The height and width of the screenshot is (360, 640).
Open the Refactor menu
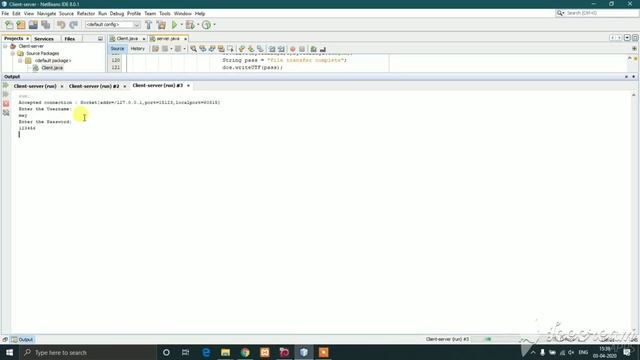point(86,13)
